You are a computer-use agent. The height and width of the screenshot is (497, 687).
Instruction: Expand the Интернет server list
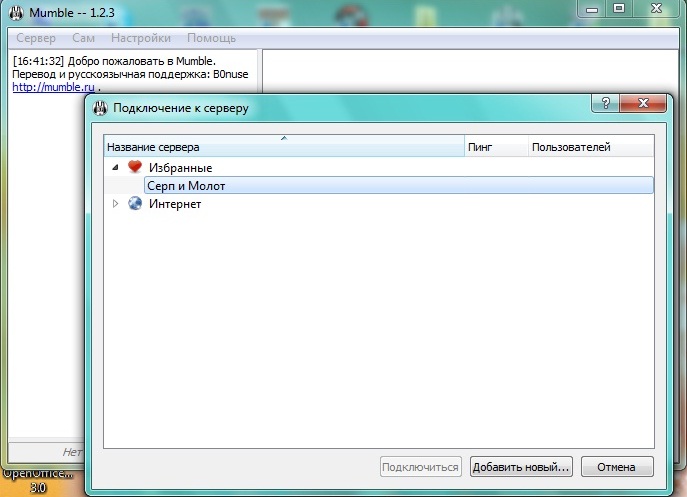pyautogui.click(x=116, y=204)
